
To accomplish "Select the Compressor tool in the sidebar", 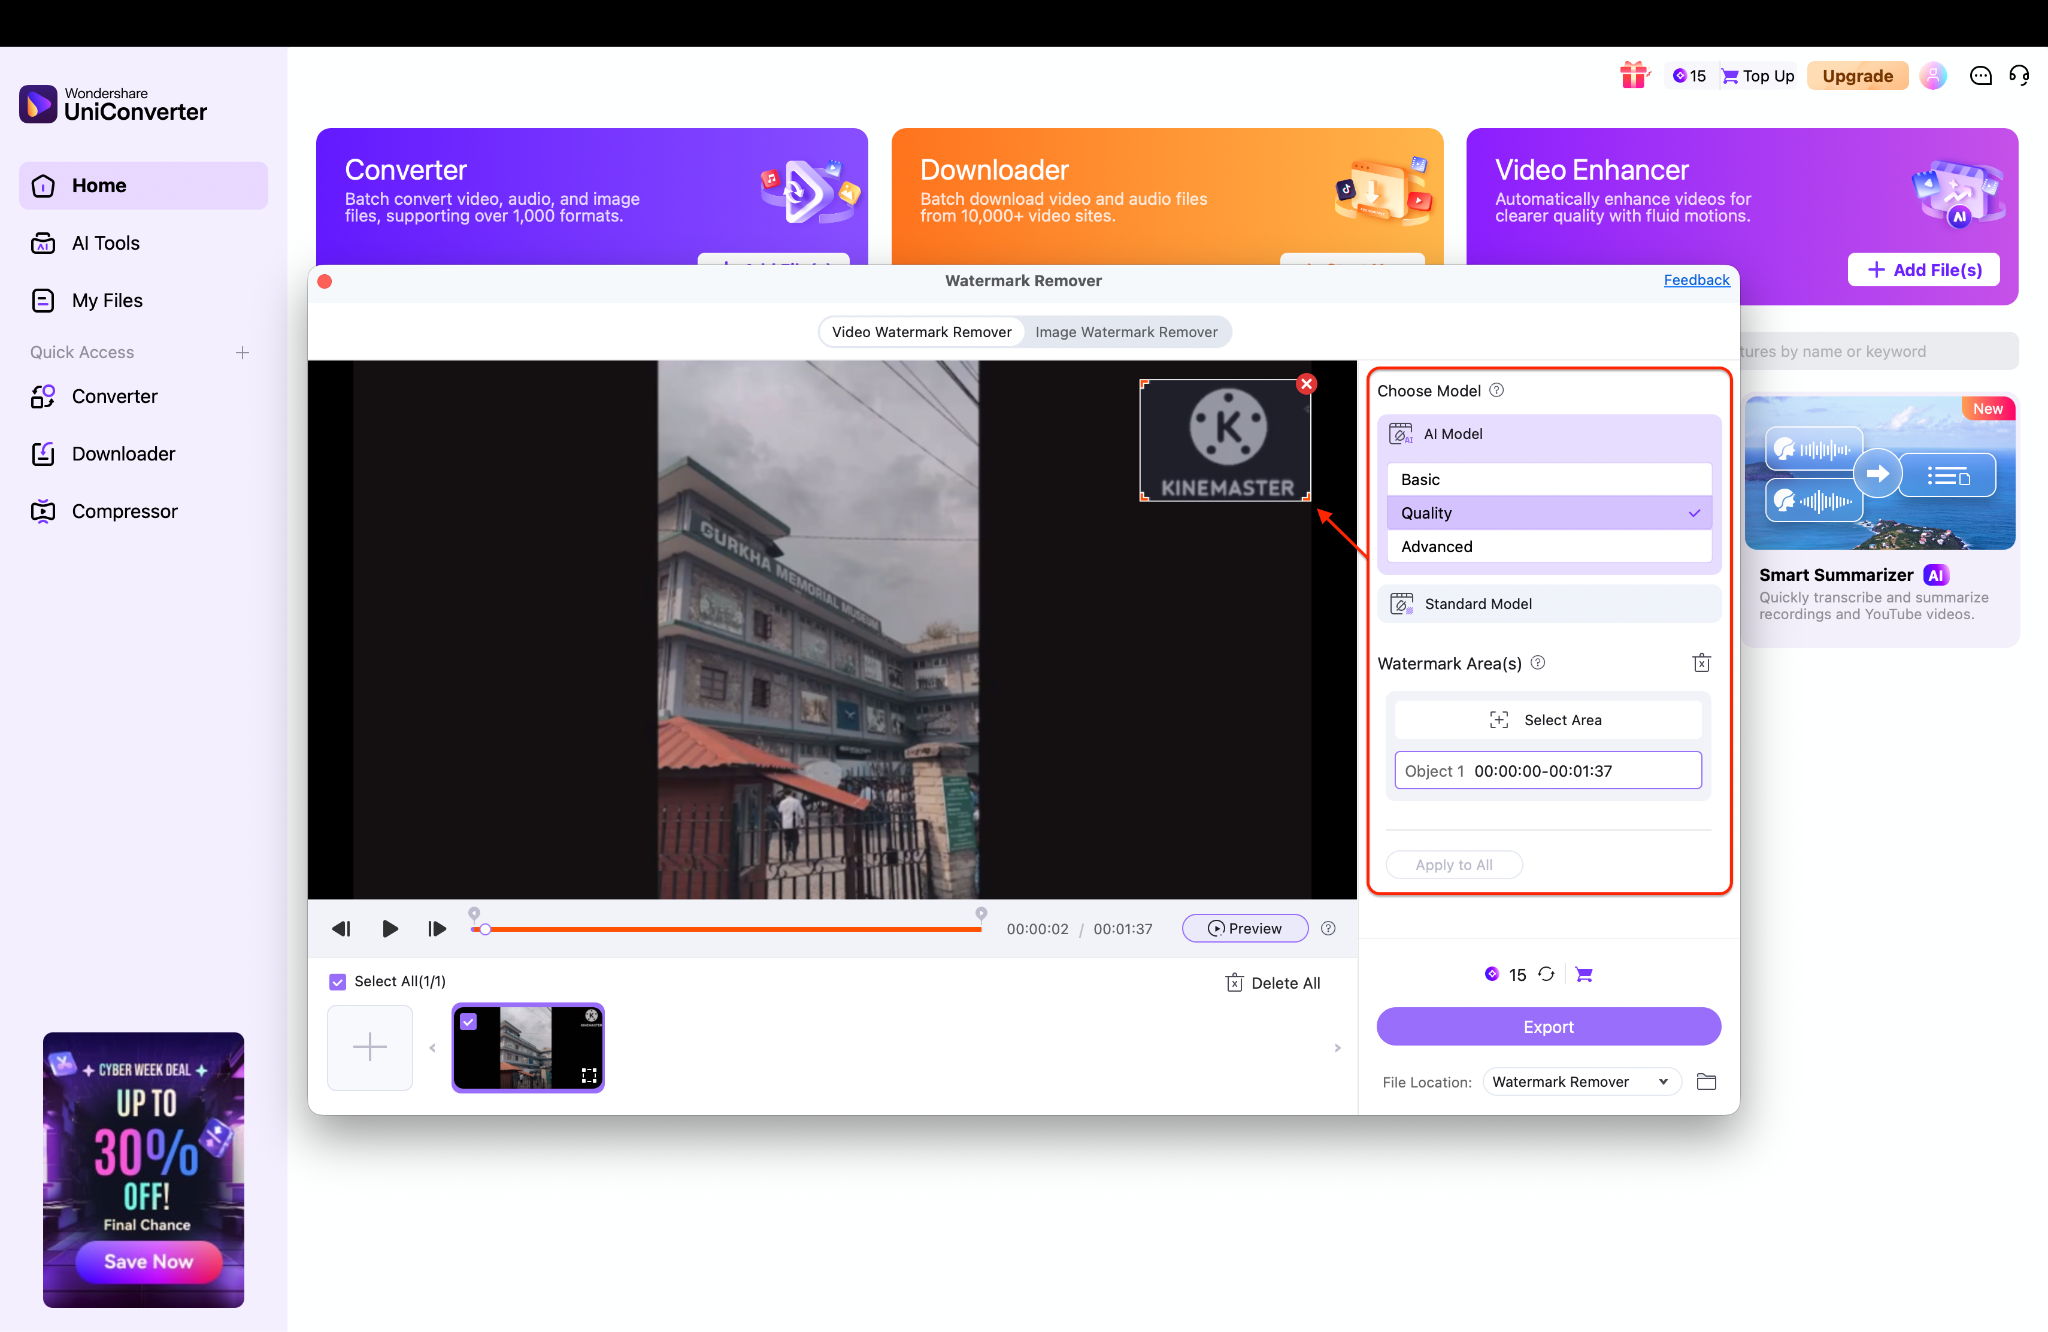I will (122, 510).
